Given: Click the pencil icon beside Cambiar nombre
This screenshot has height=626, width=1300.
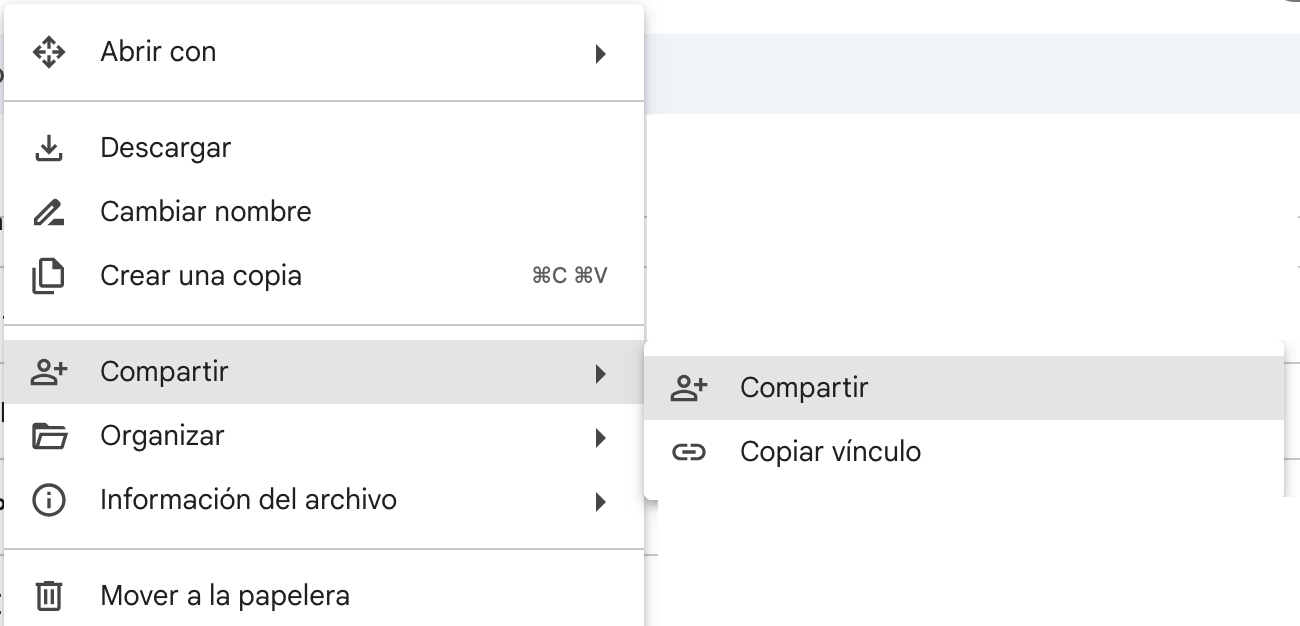Looking at the screenshot, I should point(49,212).
